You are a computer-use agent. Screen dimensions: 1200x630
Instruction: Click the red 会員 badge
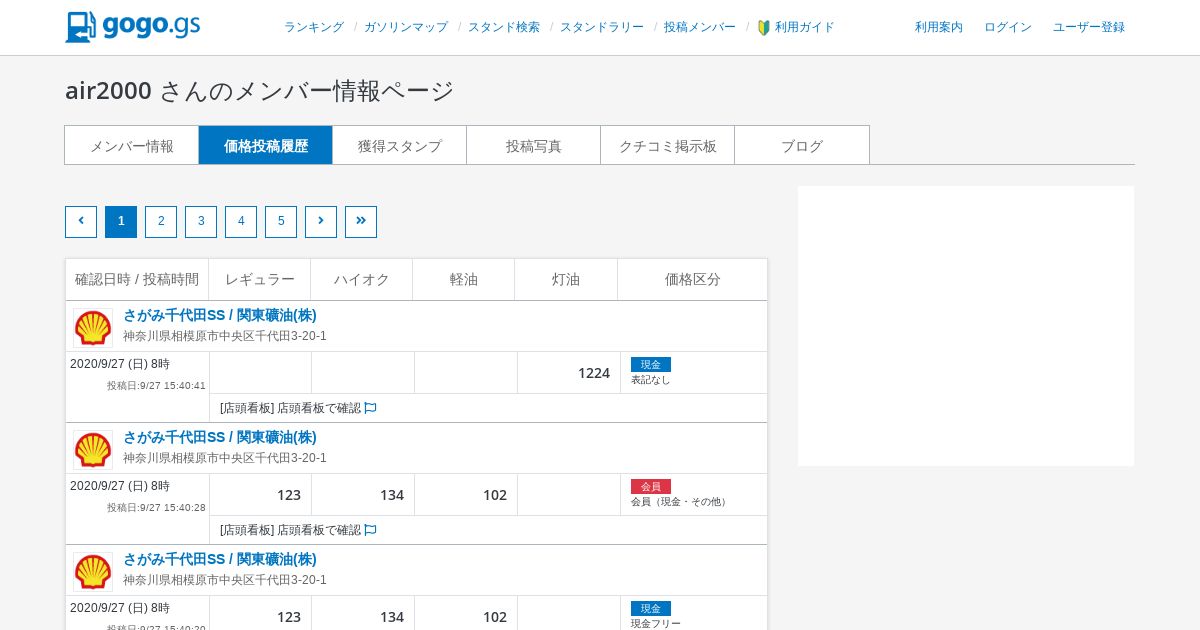click(651, 486)
